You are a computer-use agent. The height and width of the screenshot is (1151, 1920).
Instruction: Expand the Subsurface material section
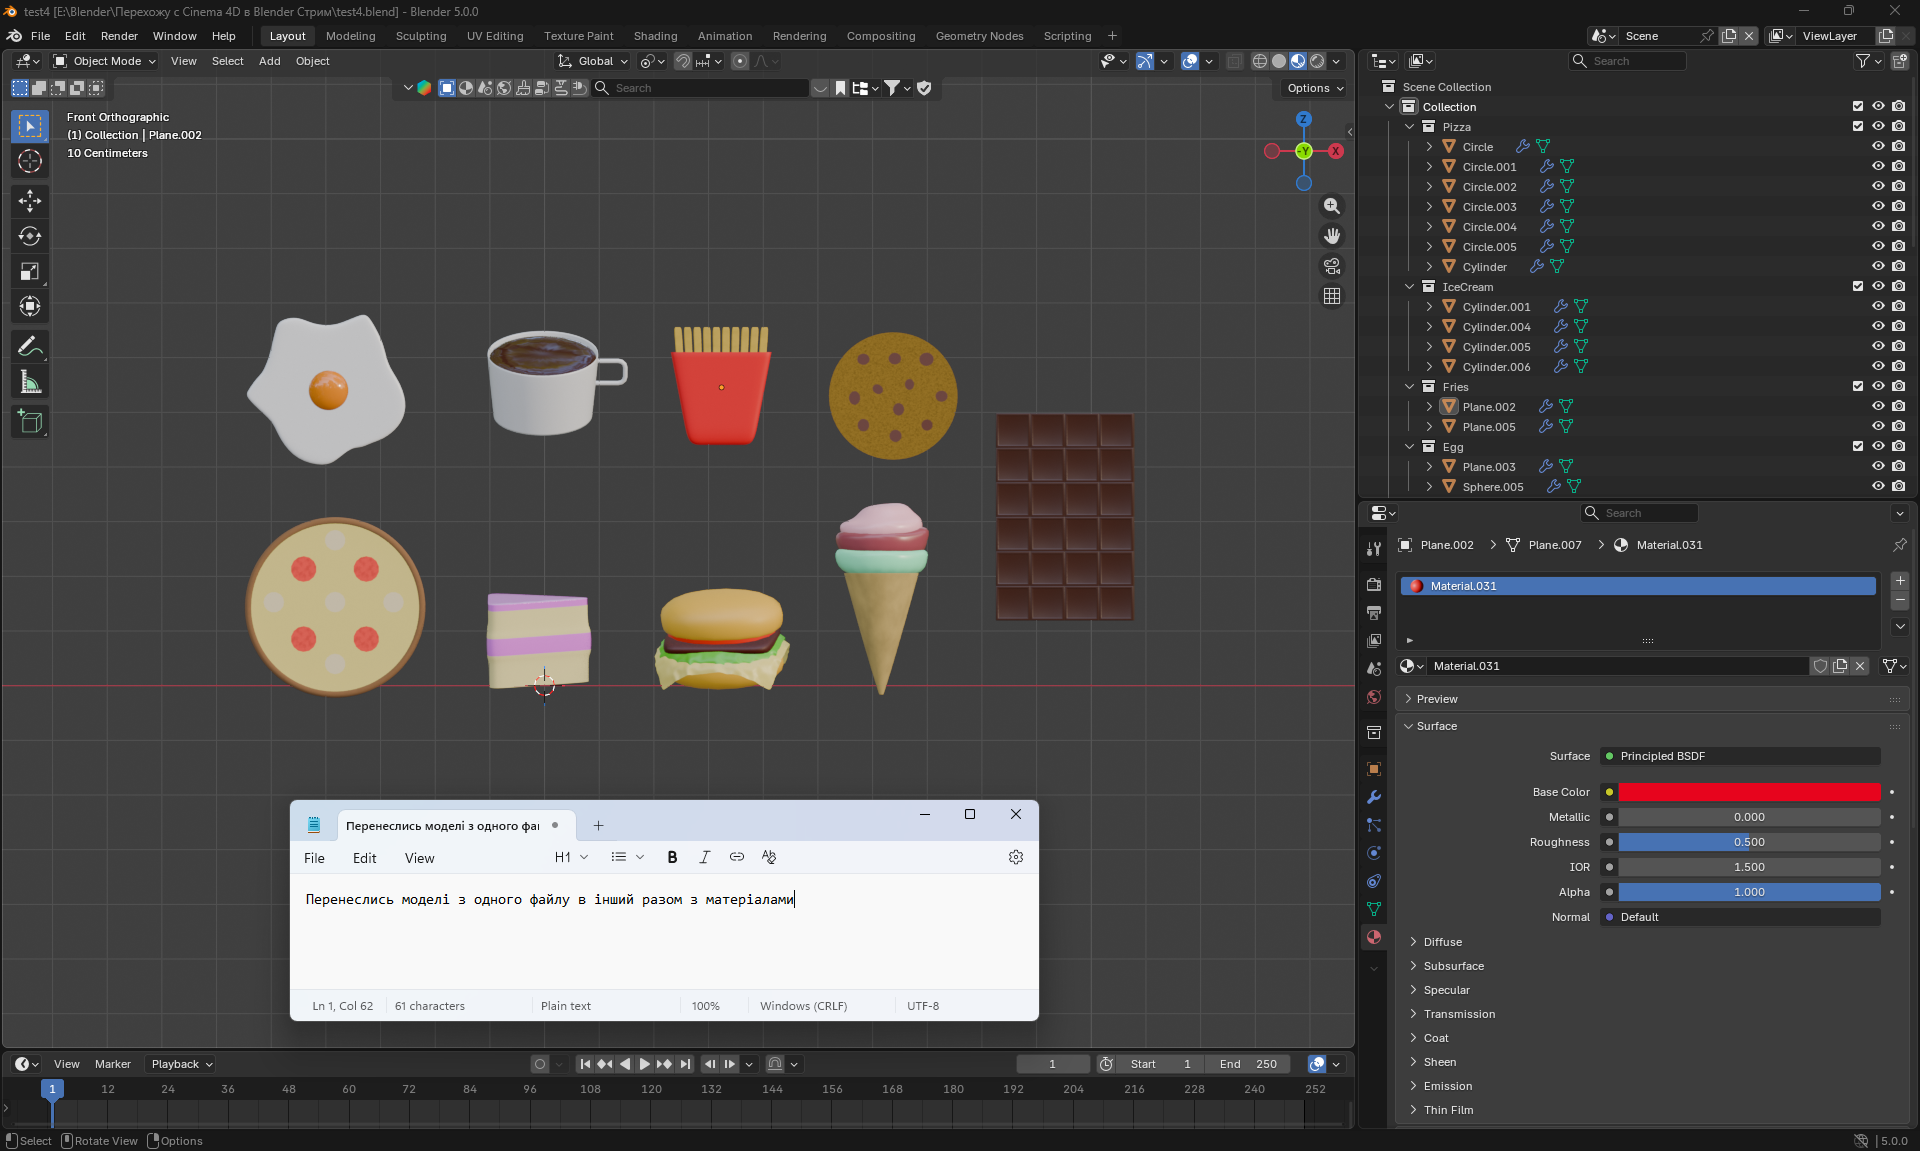pos(1453,966)
